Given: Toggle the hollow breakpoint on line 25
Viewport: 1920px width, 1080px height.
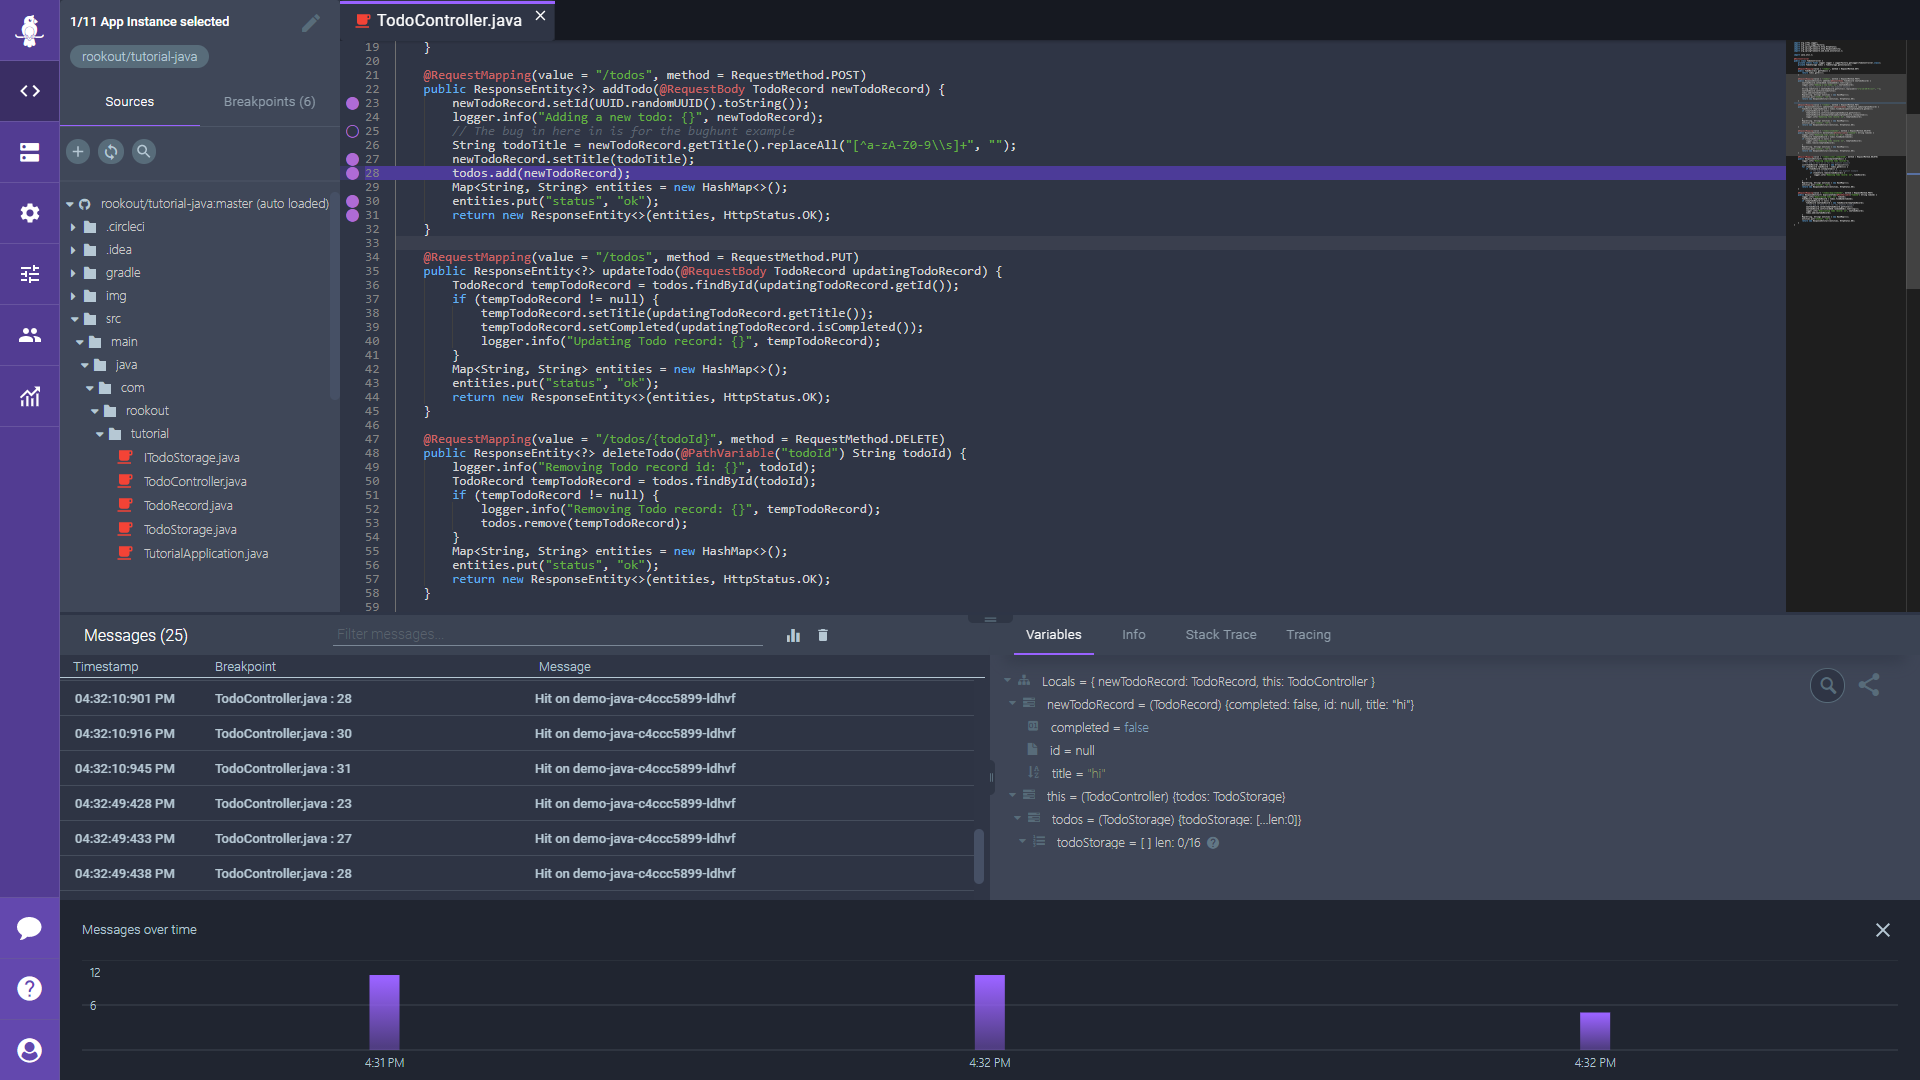Looking at the screenshot, I should pos(352,131).
